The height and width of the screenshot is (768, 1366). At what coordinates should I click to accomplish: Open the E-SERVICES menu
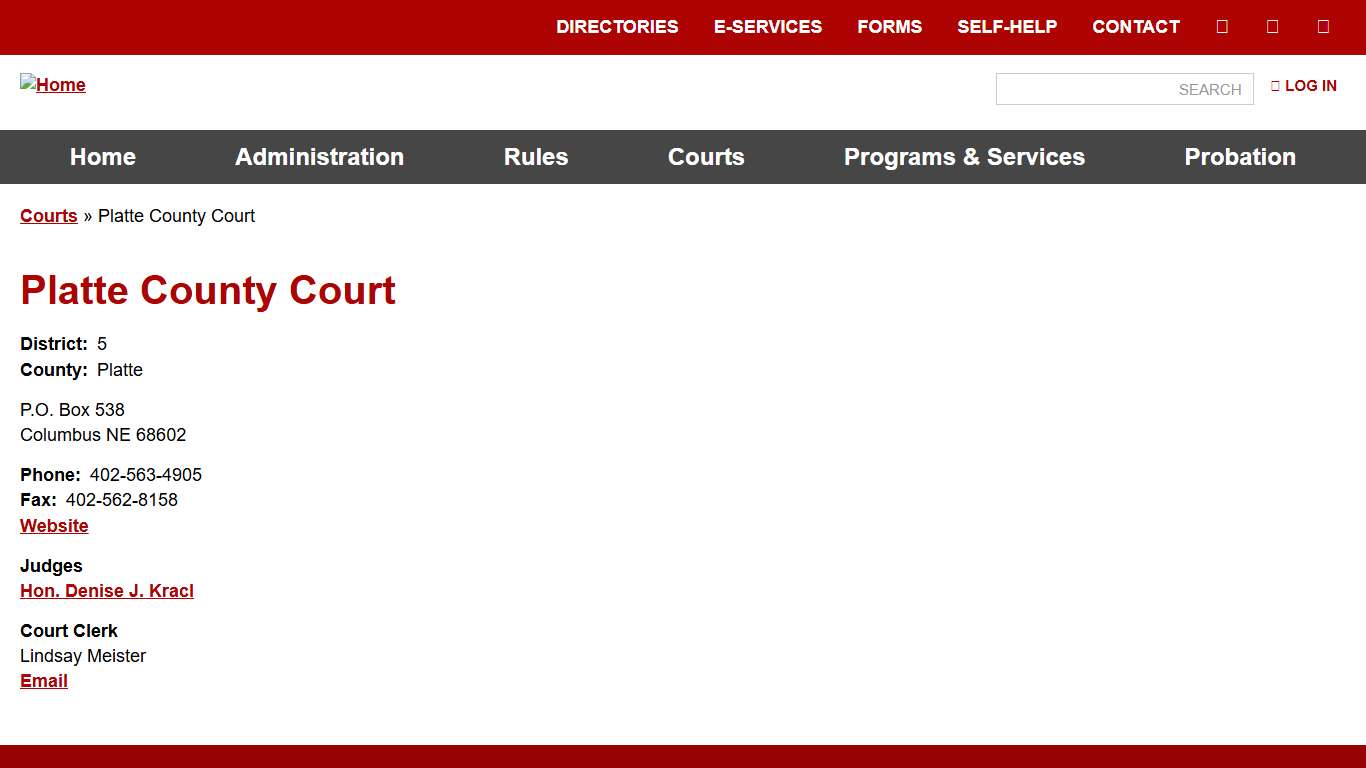pyautogui.click(x=768, y=27)
